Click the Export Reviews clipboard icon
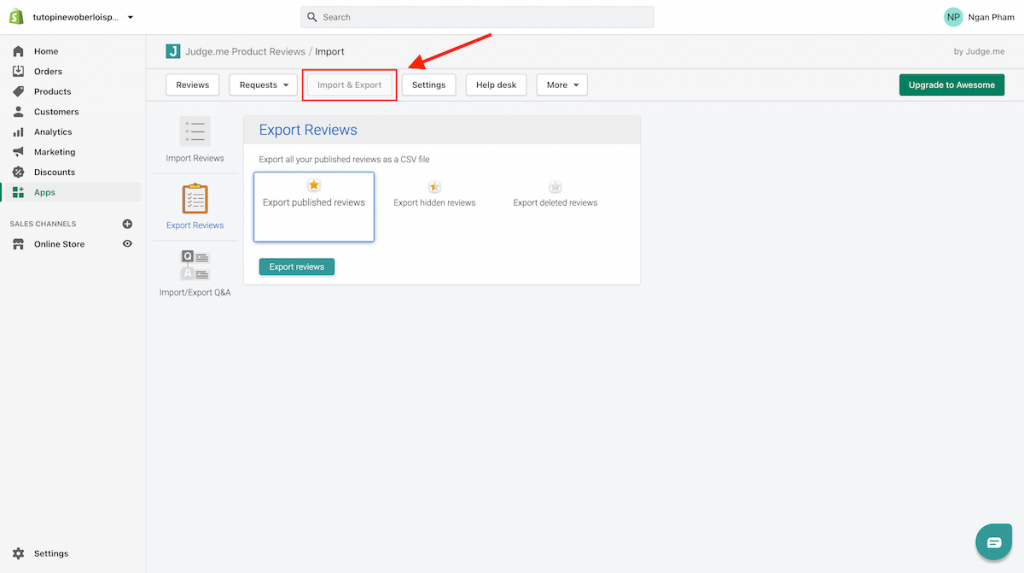Screen dimensions: 1024x573 point(195,199)
